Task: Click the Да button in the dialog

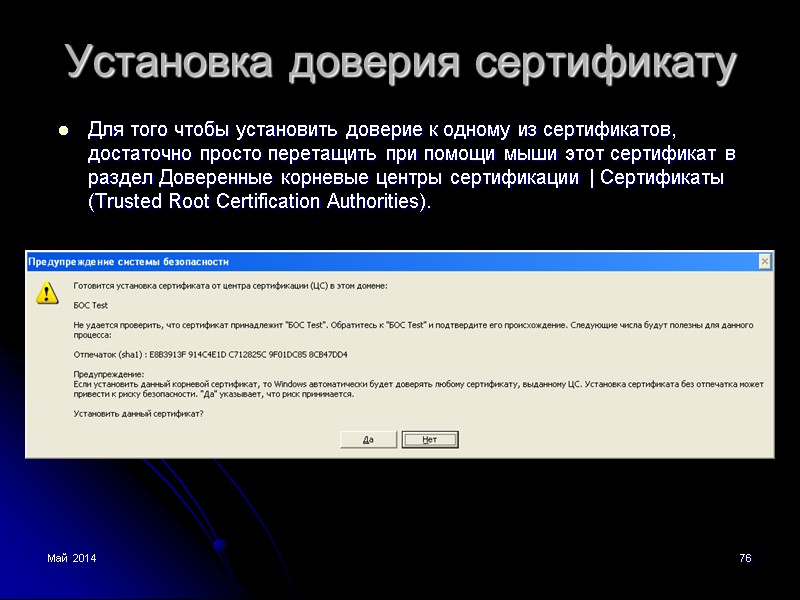Action: [368, 439]
